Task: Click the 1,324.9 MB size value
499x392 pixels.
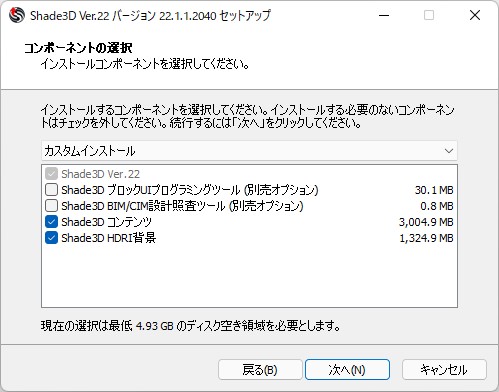Action: [426, 238]
